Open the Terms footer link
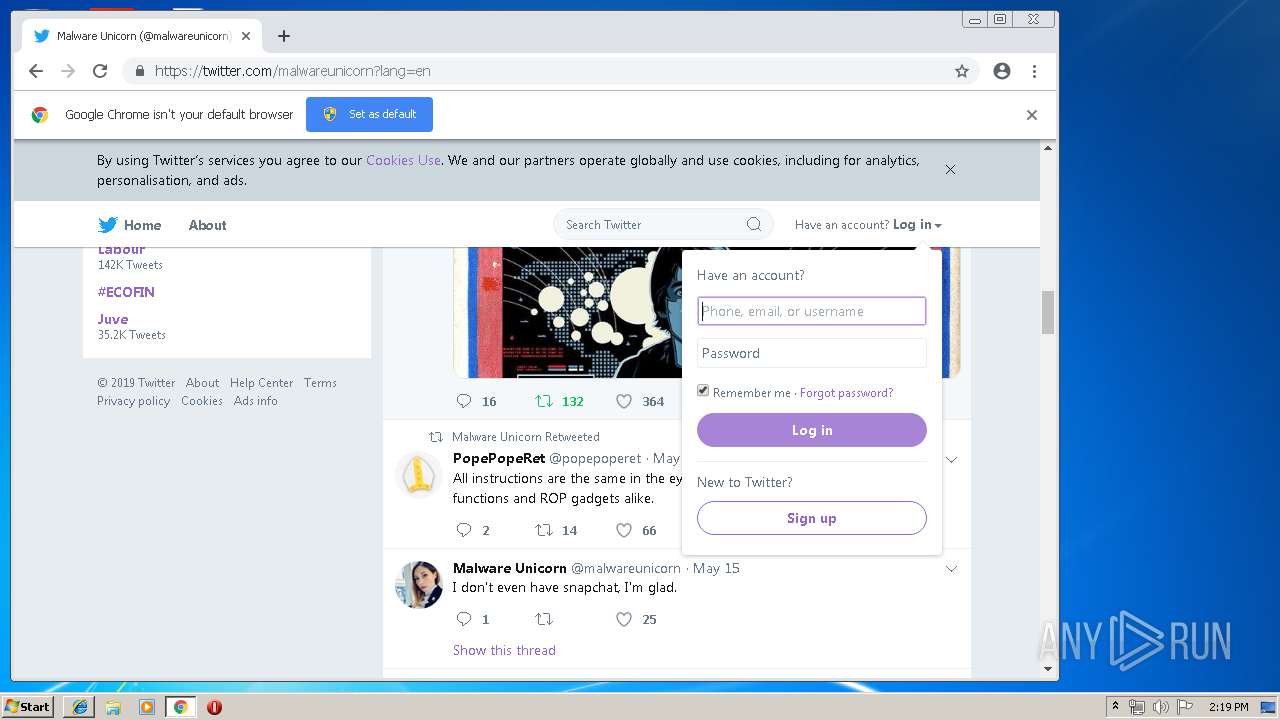This screenshot has width=1280, height=720. [x=320, y=383]
